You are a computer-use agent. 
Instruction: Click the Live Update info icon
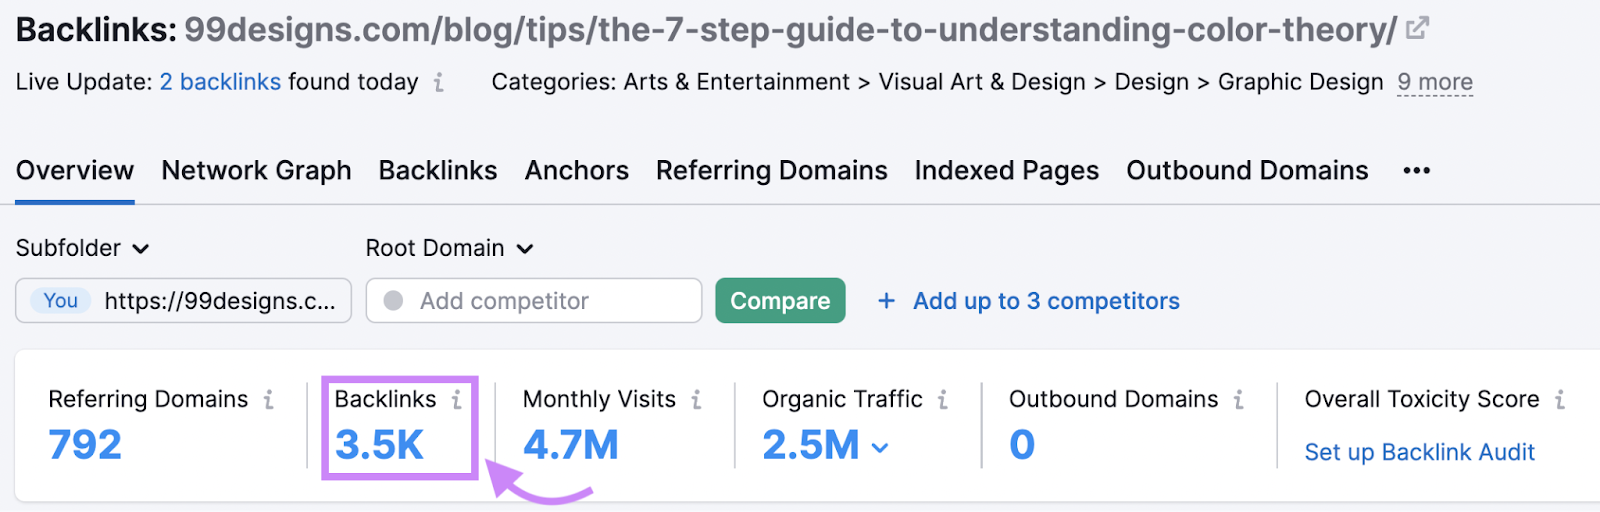pyautogui.click(x=438, y=82)
